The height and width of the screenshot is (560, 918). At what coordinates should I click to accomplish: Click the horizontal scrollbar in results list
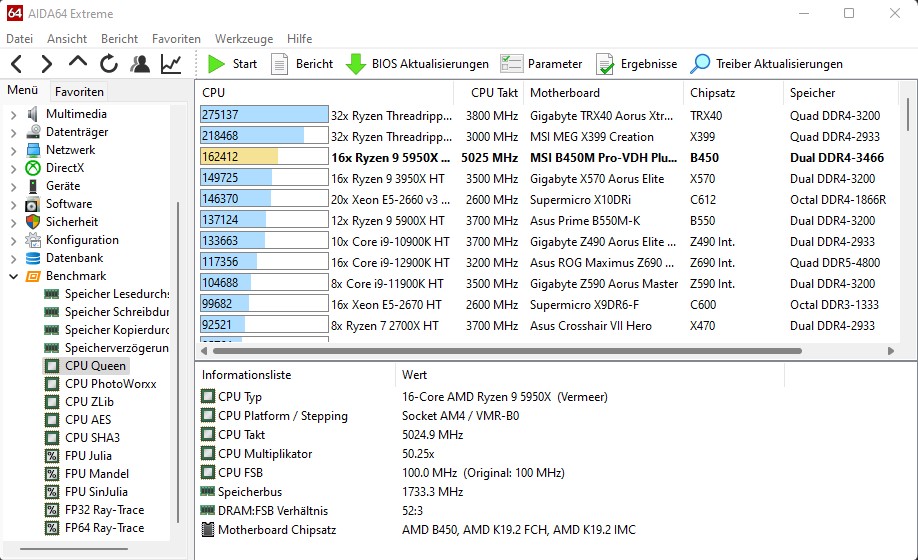coord(507,351)
